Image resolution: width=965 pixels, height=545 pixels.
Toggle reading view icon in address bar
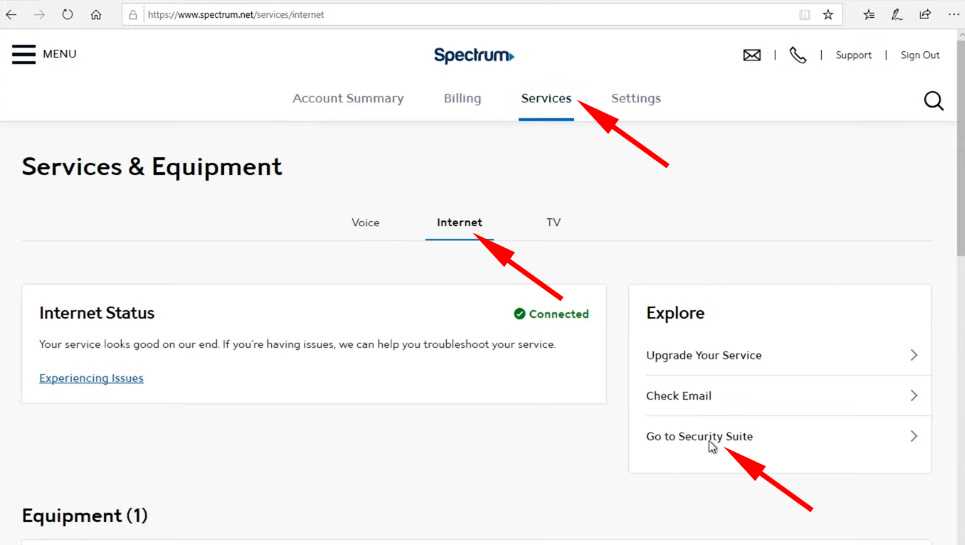click(x=804, y=15)
